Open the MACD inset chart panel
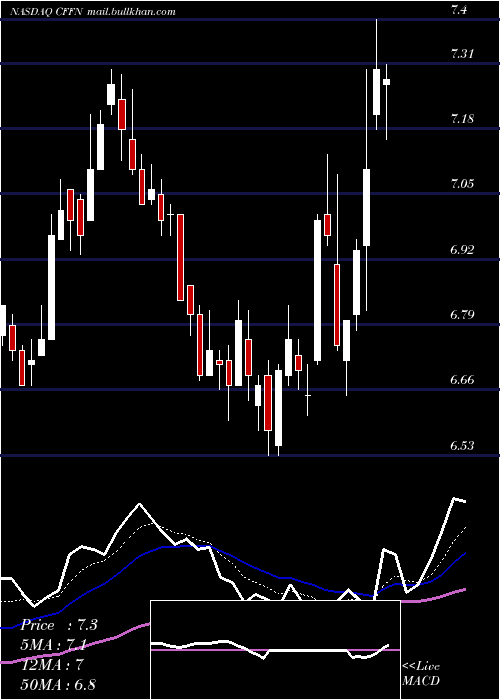 [x=275, y=650]
